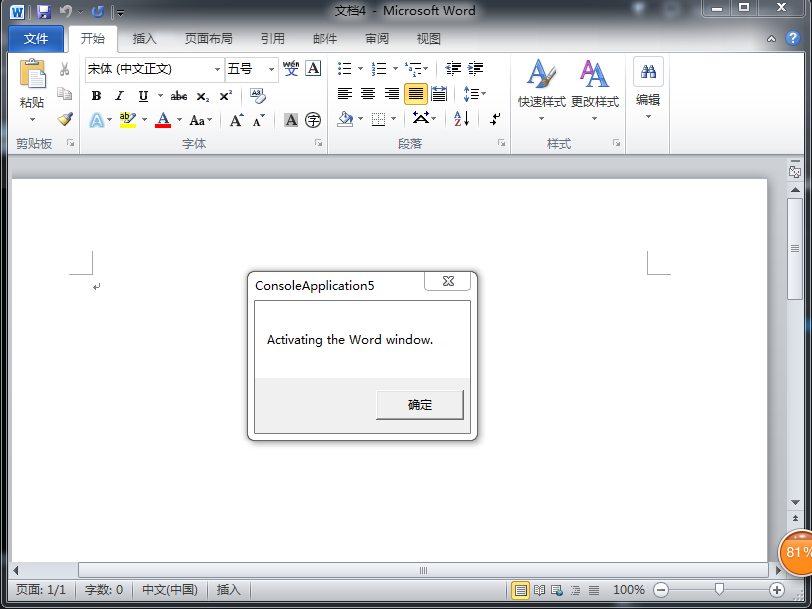Screen dimensions: 812x609
Task: Switch to Full Screen Reading view icon
Action: tap(539, 590)
